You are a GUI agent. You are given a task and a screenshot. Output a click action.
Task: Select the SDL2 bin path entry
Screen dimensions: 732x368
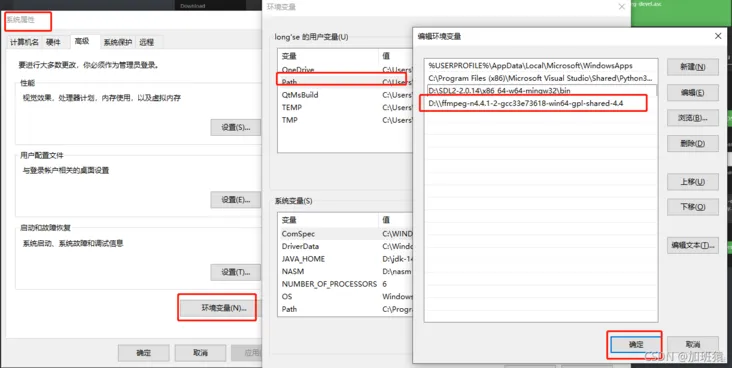pyautogui.click(x=541, y=91)
